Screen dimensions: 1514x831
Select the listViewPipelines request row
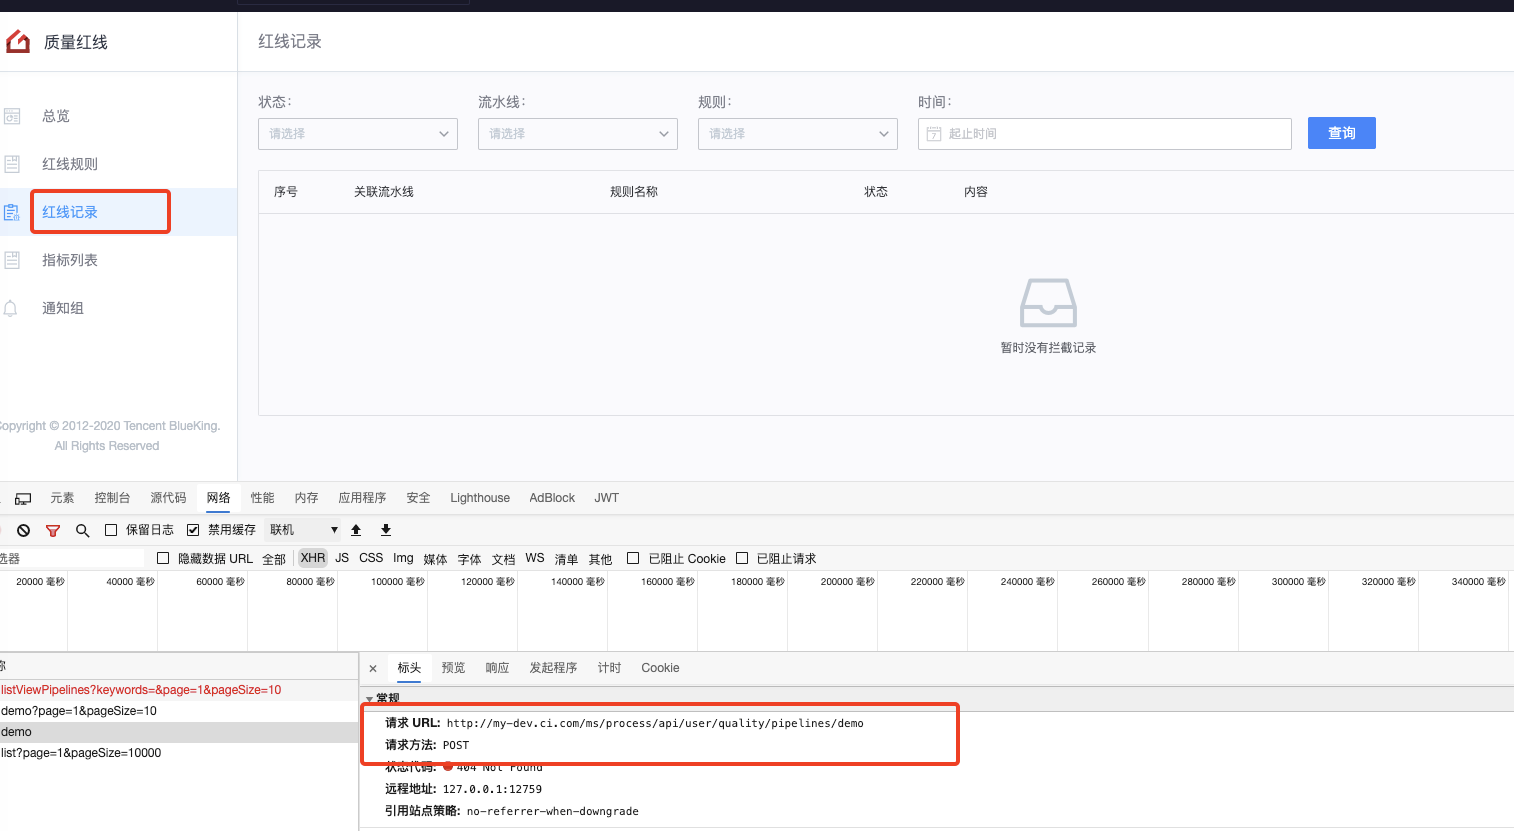pos(179,690)
